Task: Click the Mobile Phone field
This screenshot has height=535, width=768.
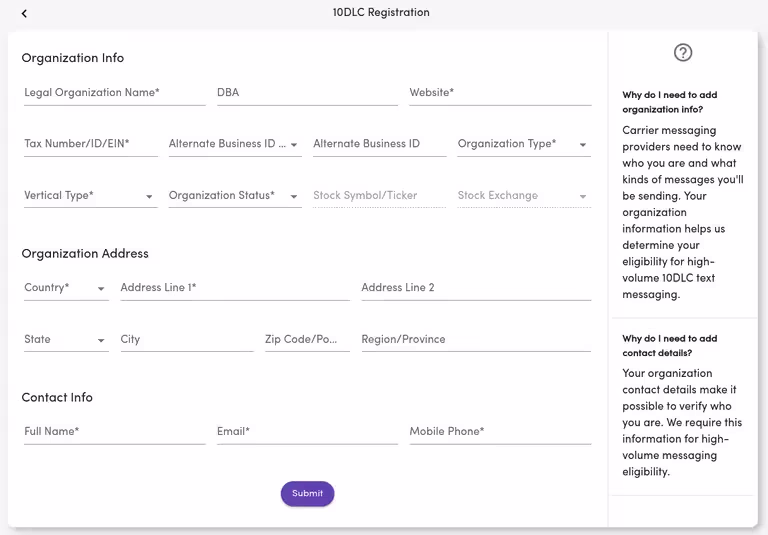Action: (500, 432)
